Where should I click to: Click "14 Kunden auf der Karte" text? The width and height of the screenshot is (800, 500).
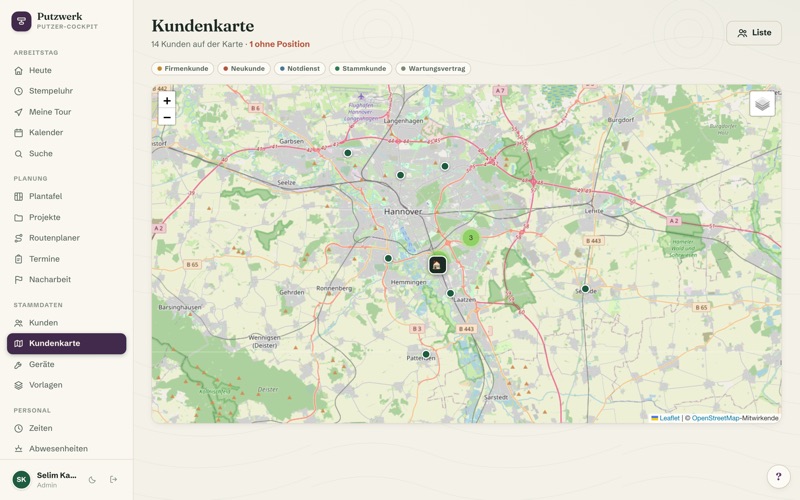(x=197, y=44)
